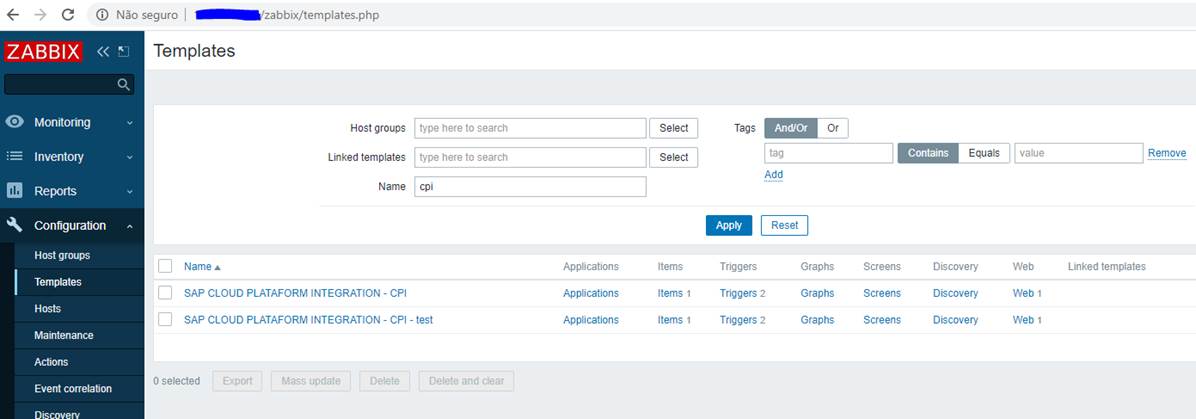Viewport: 1196px width, 419px height.
Task: Click the sidebar search box
Action: (69, 85)
